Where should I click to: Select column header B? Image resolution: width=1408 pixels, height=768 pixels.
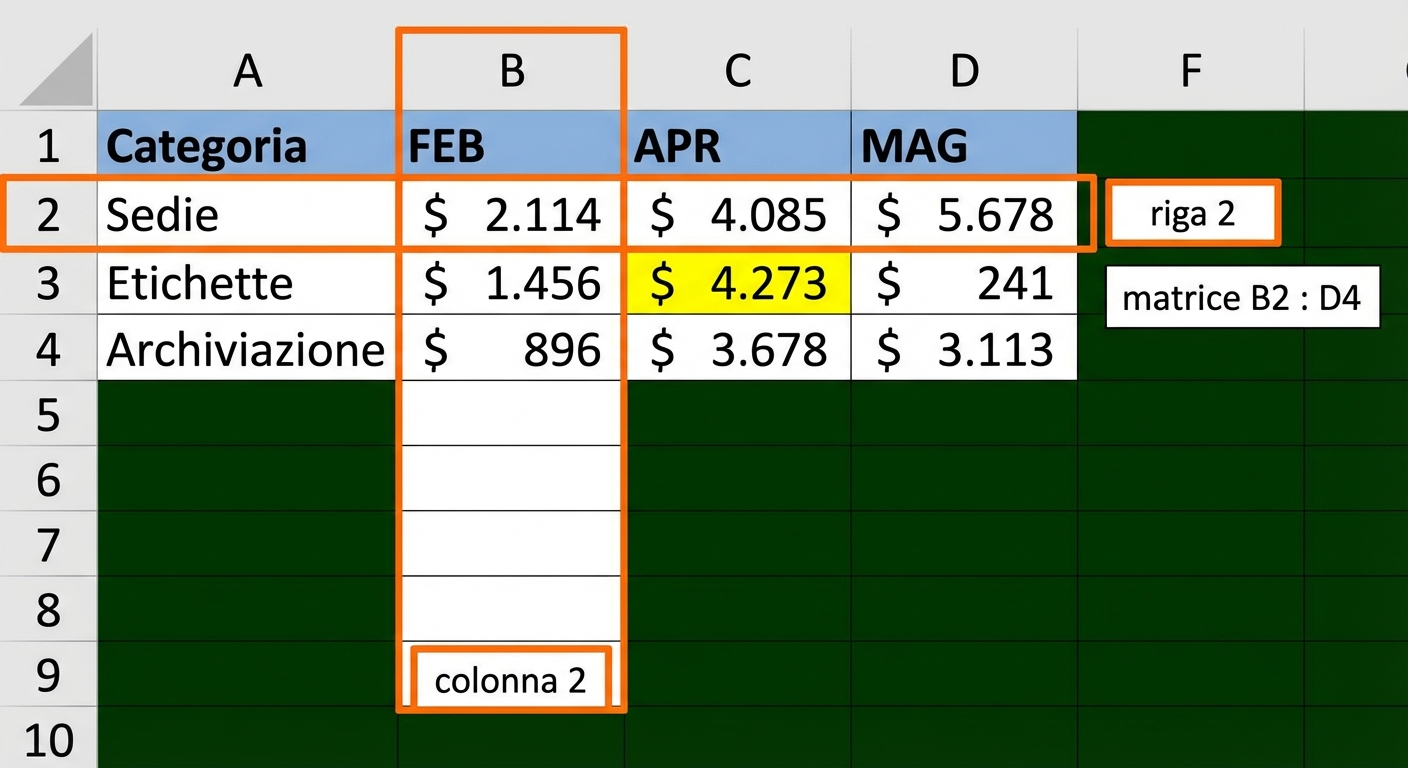point(511,70)
